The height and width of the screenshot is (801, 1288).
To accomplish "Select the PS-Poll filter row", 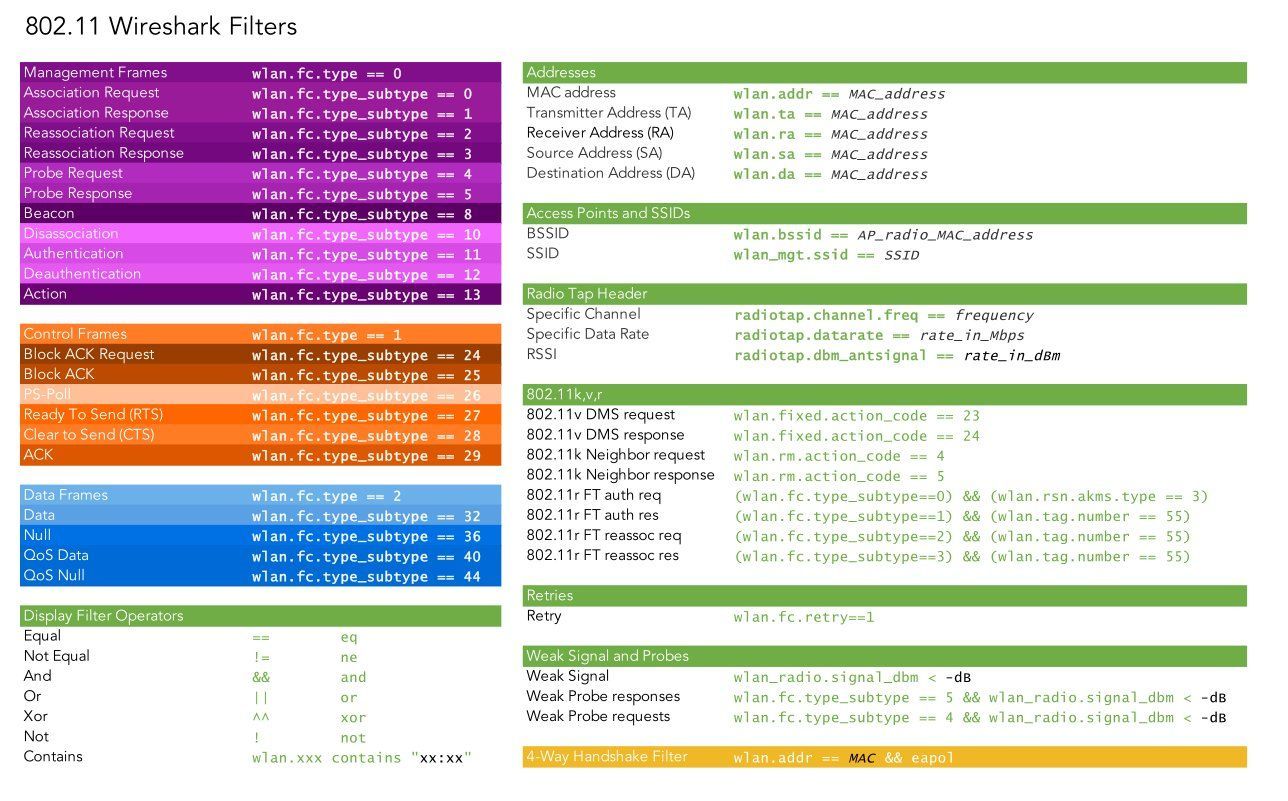I will coord(260,395).
